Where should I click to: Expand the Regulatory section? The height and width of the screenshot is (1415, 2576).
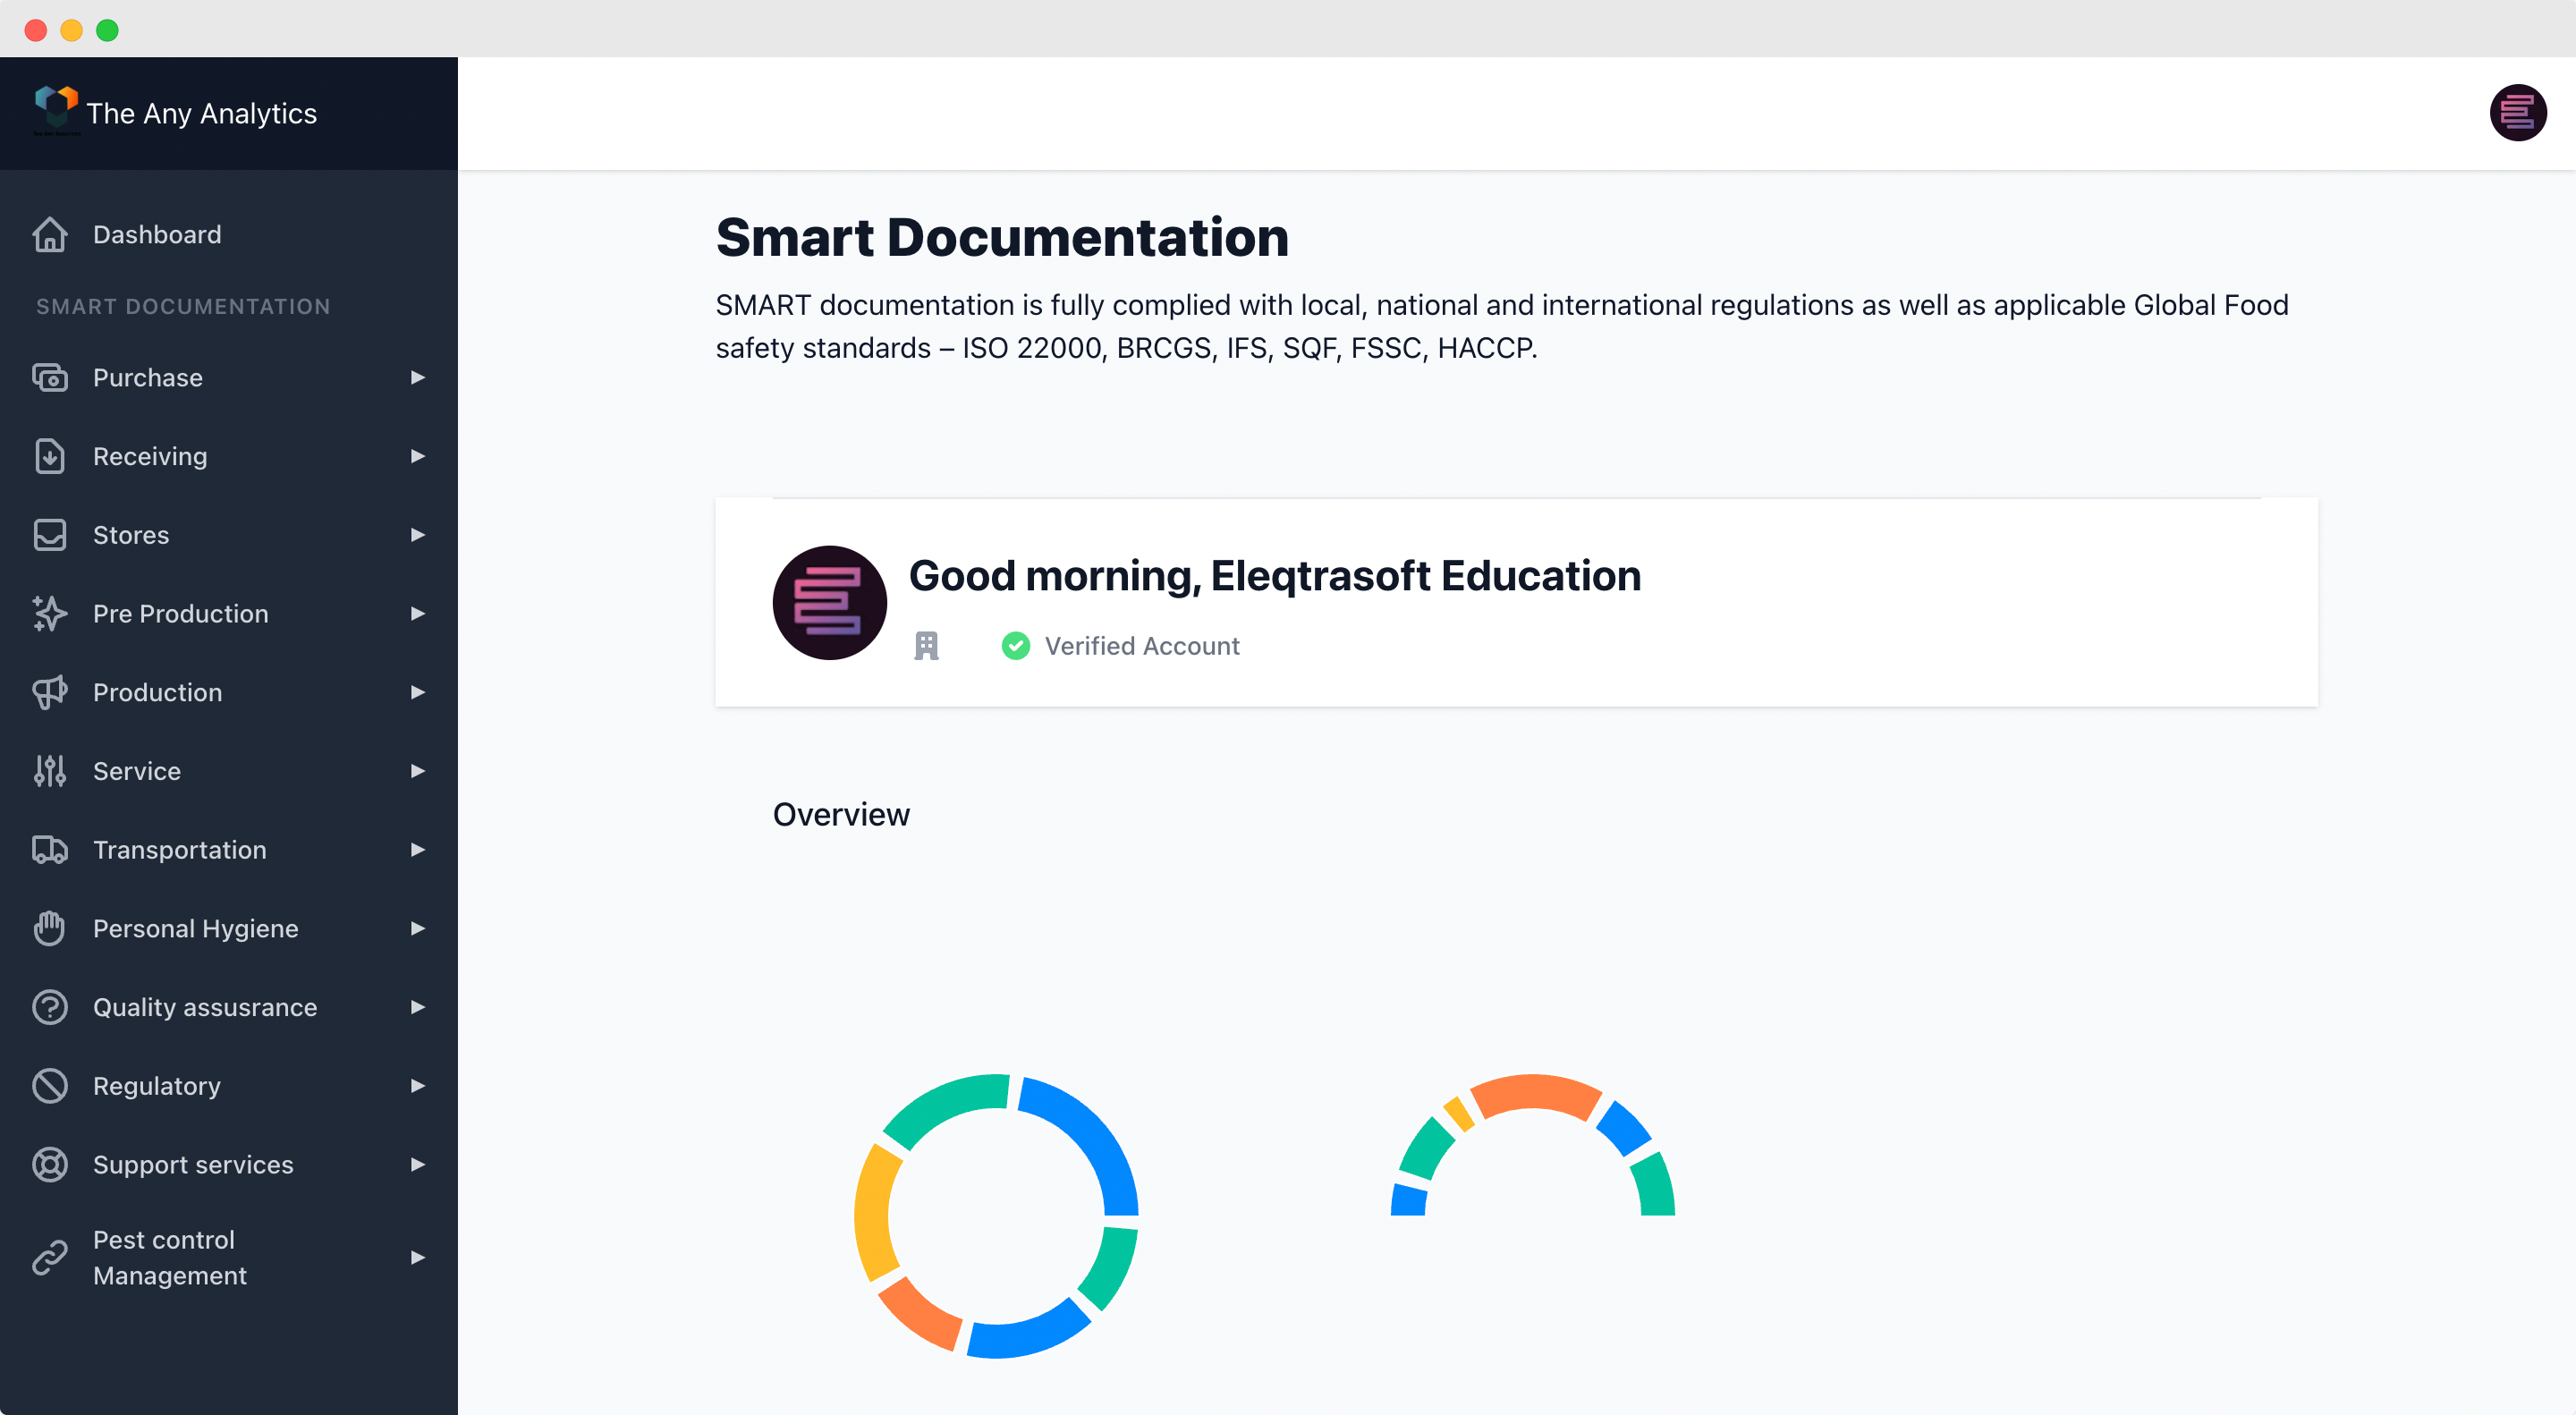[x=417, y=1085]
